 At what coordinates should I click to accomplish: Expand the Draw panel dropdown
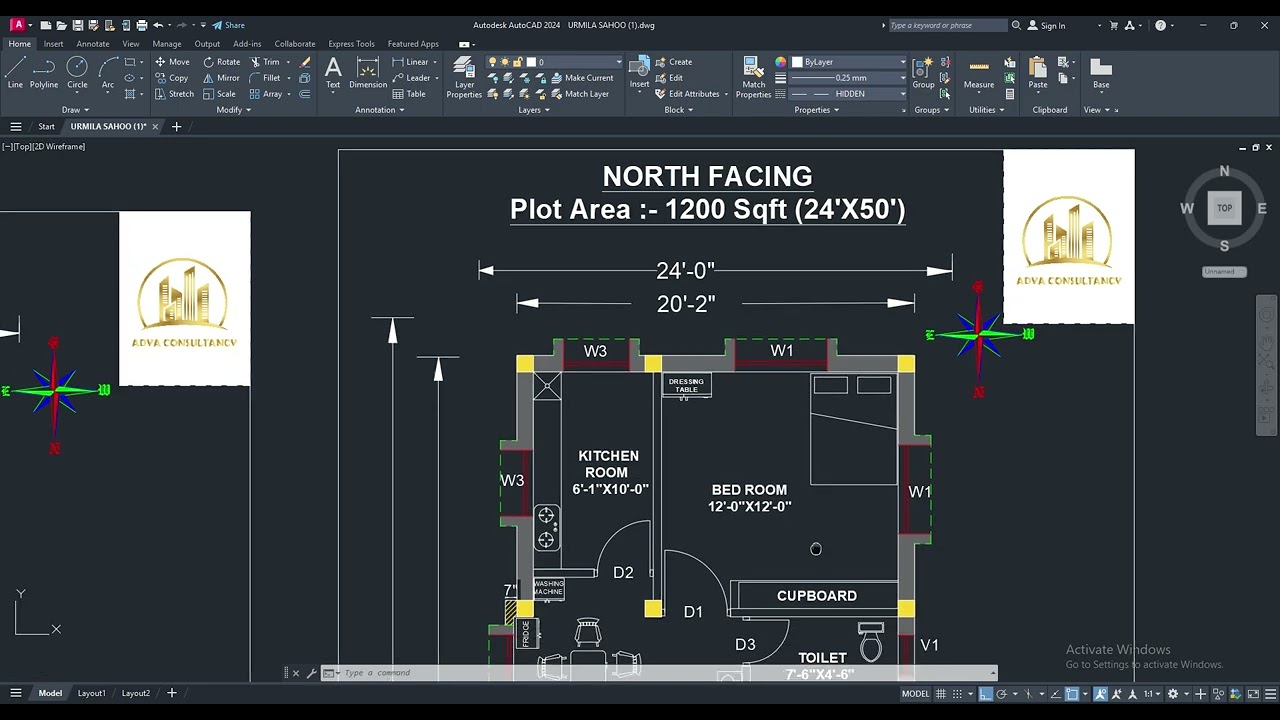(75, 110)
